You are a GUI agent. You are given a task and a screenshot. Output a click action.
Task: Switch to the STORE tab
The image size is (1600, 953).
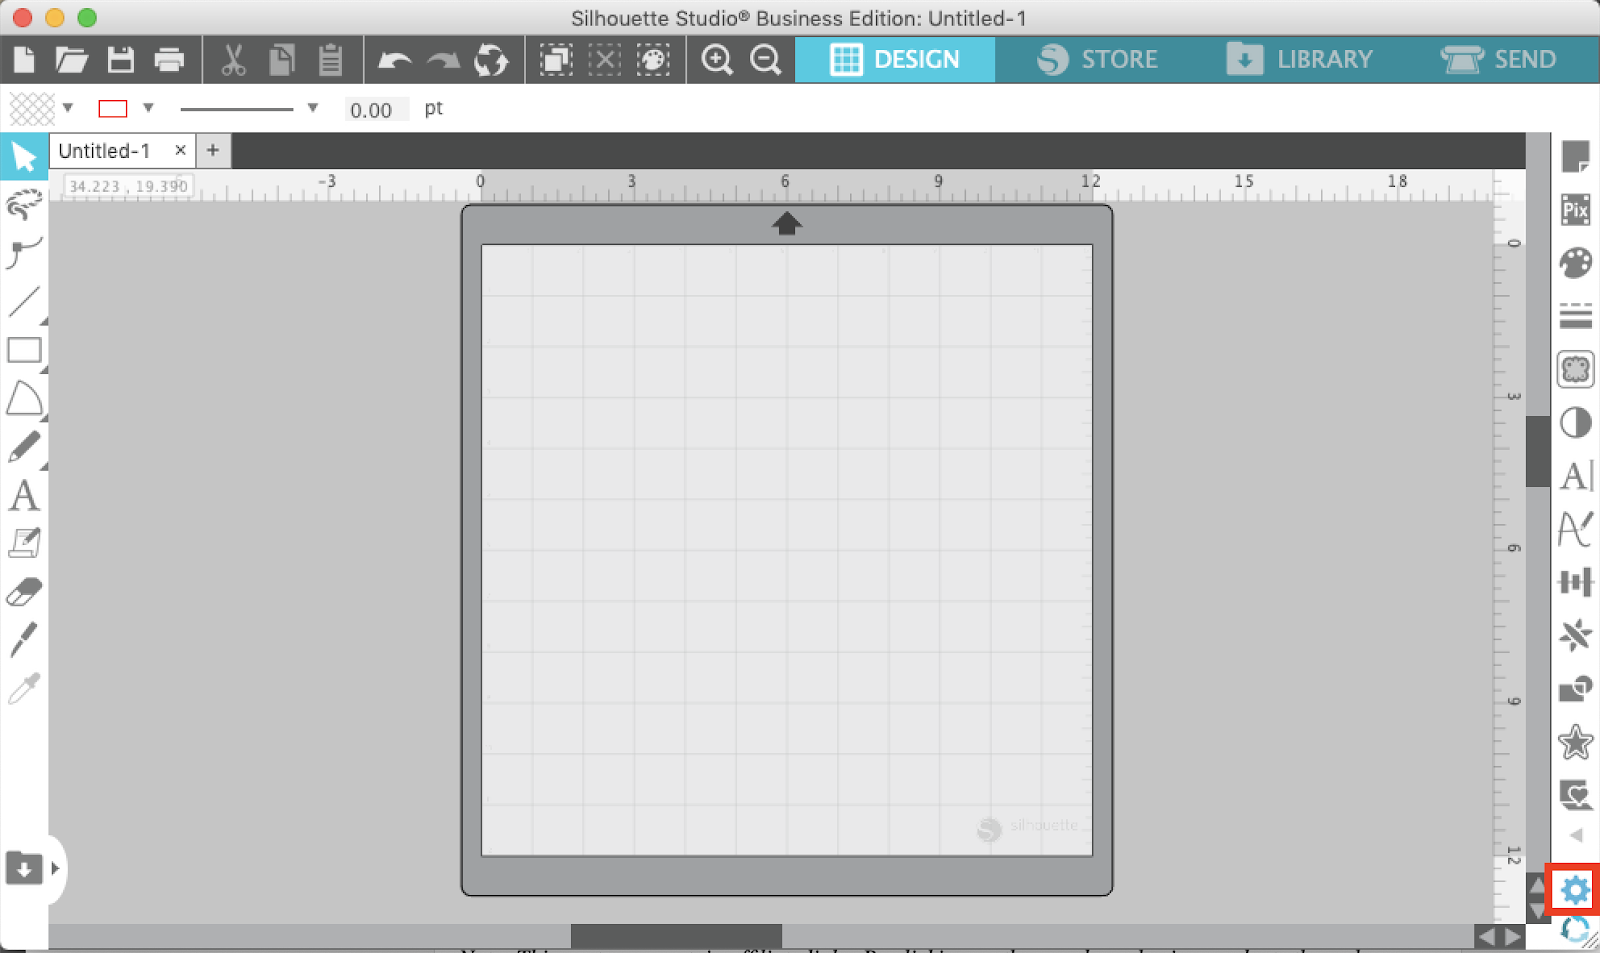(x=1100, y=59)
